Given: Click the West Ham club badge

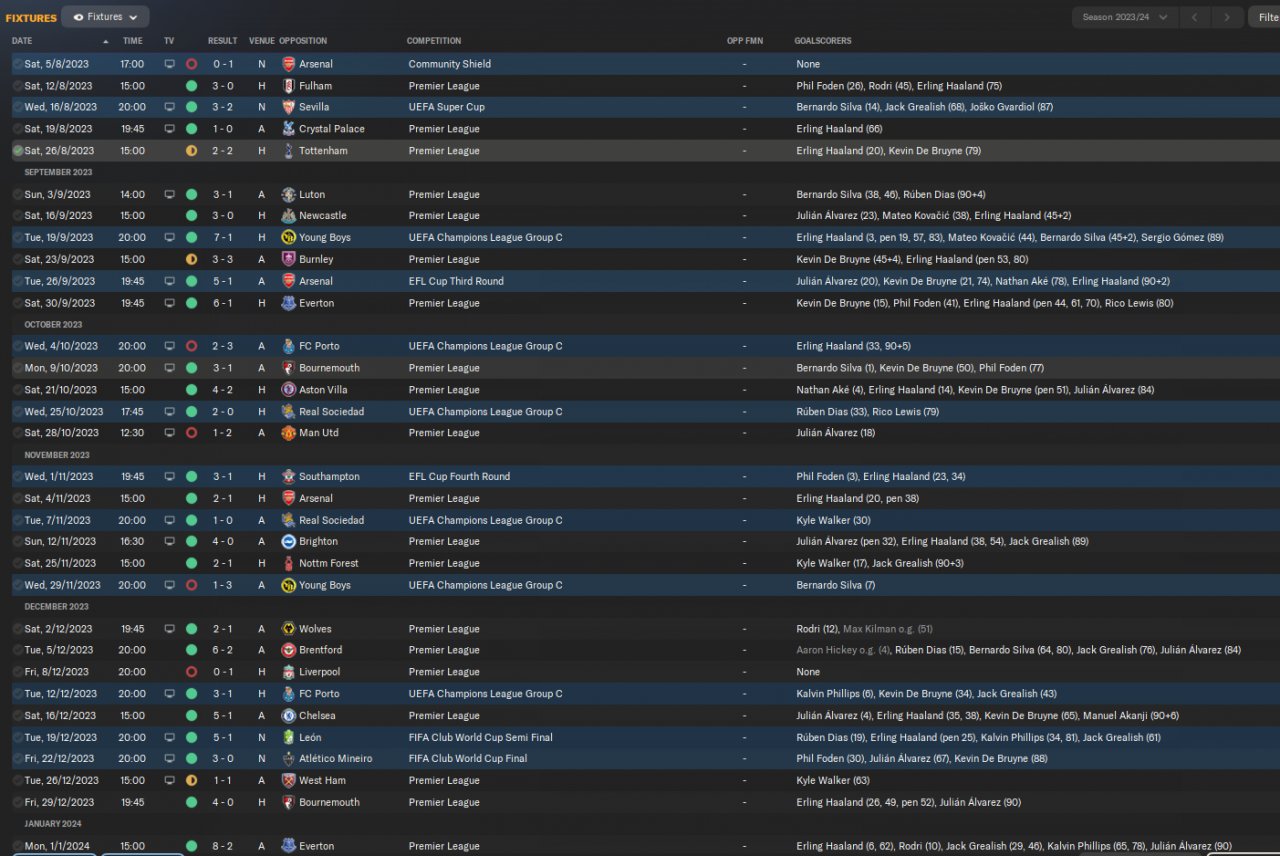Looking at the screenshot, I should [x=289, y=780].
